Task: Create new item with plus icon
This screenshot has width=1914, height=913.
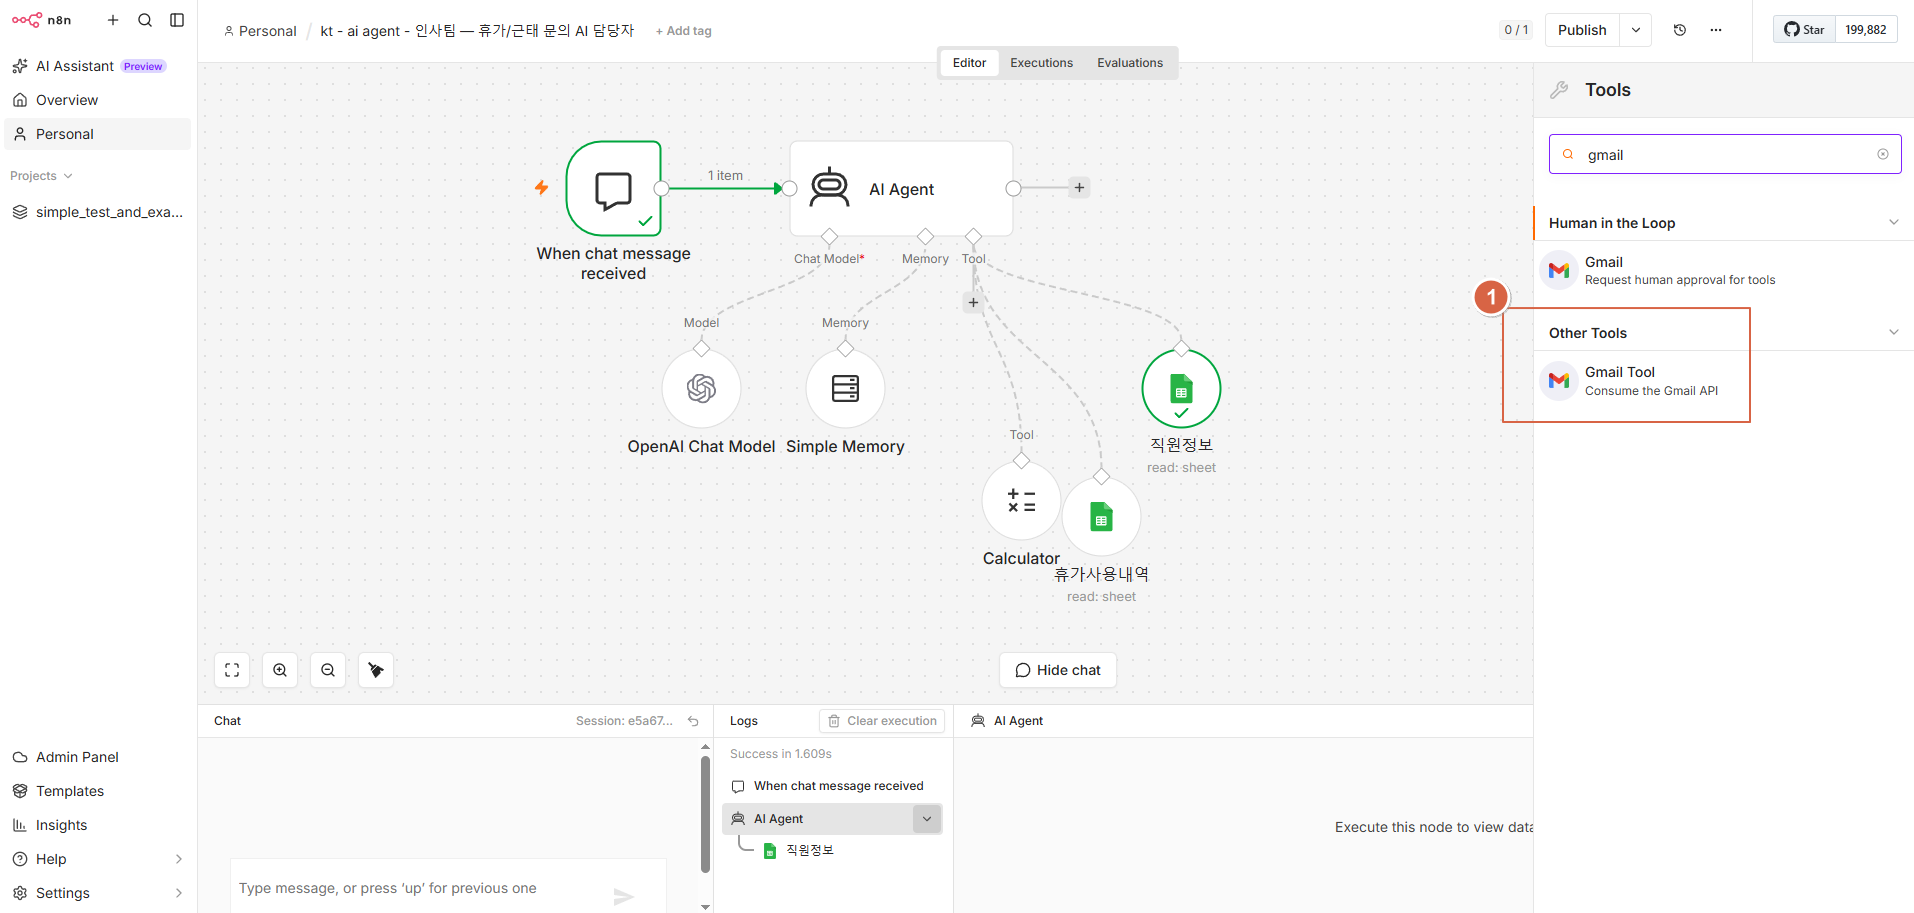Action: pyautogui.click(x=113, y=20)
